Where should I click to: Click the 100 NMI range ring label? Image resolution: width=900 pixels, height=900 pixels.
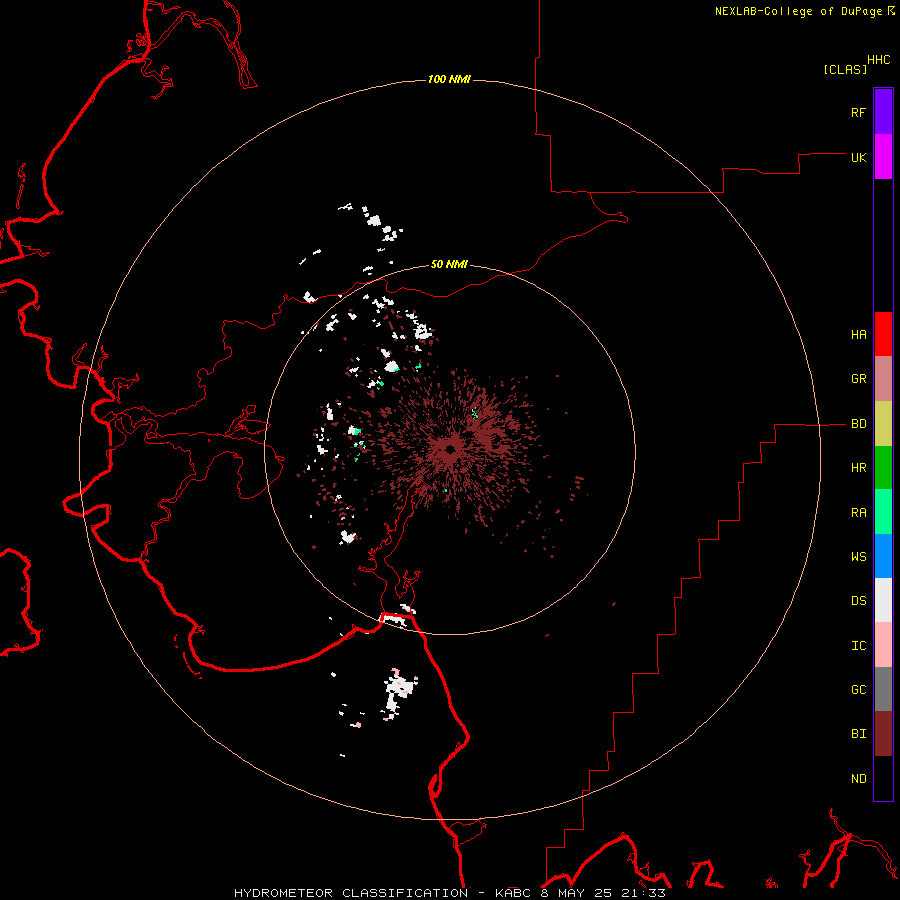point(449,79)
